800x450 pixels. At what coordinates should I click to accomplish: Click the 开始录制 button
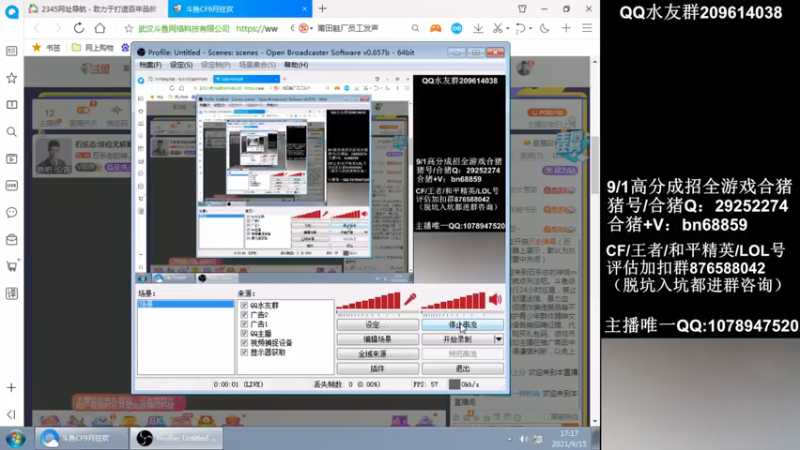458,339
